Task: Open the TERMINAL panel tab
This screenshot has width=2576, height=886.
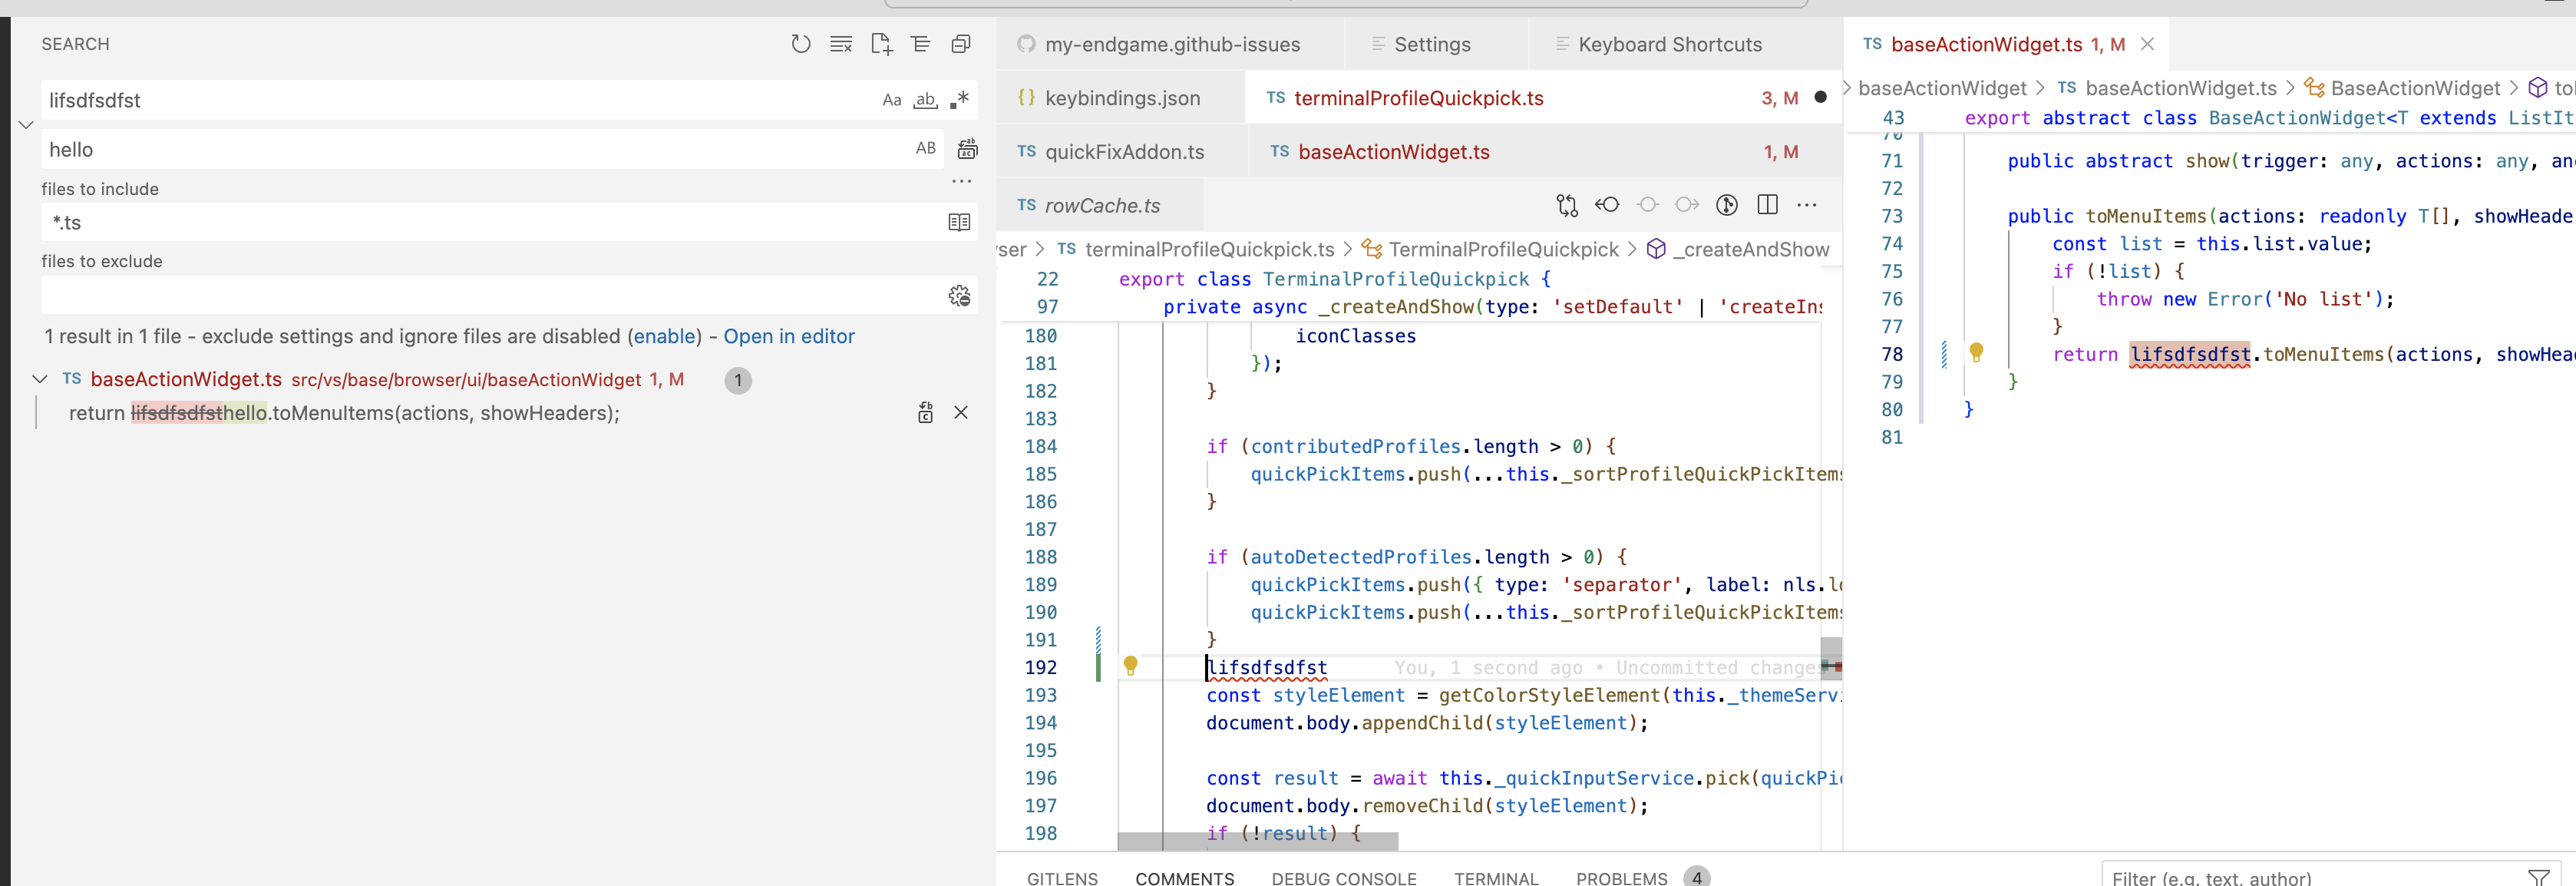Action: click(1496, 878)
